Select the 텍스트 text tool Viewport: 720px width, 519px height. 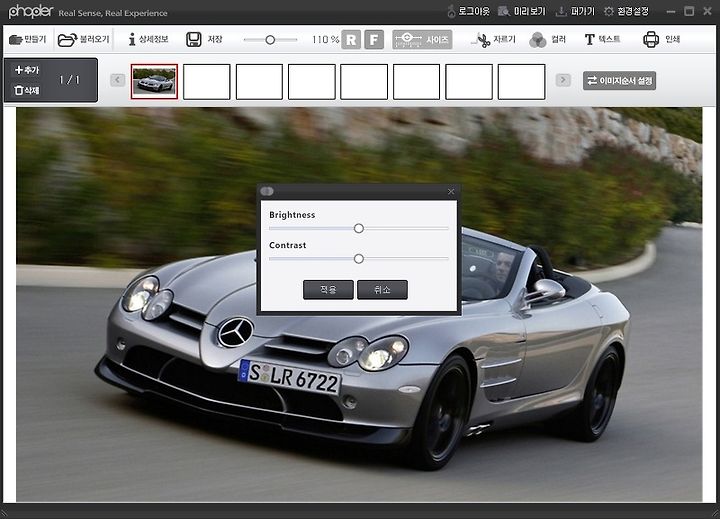pos(602,39)
